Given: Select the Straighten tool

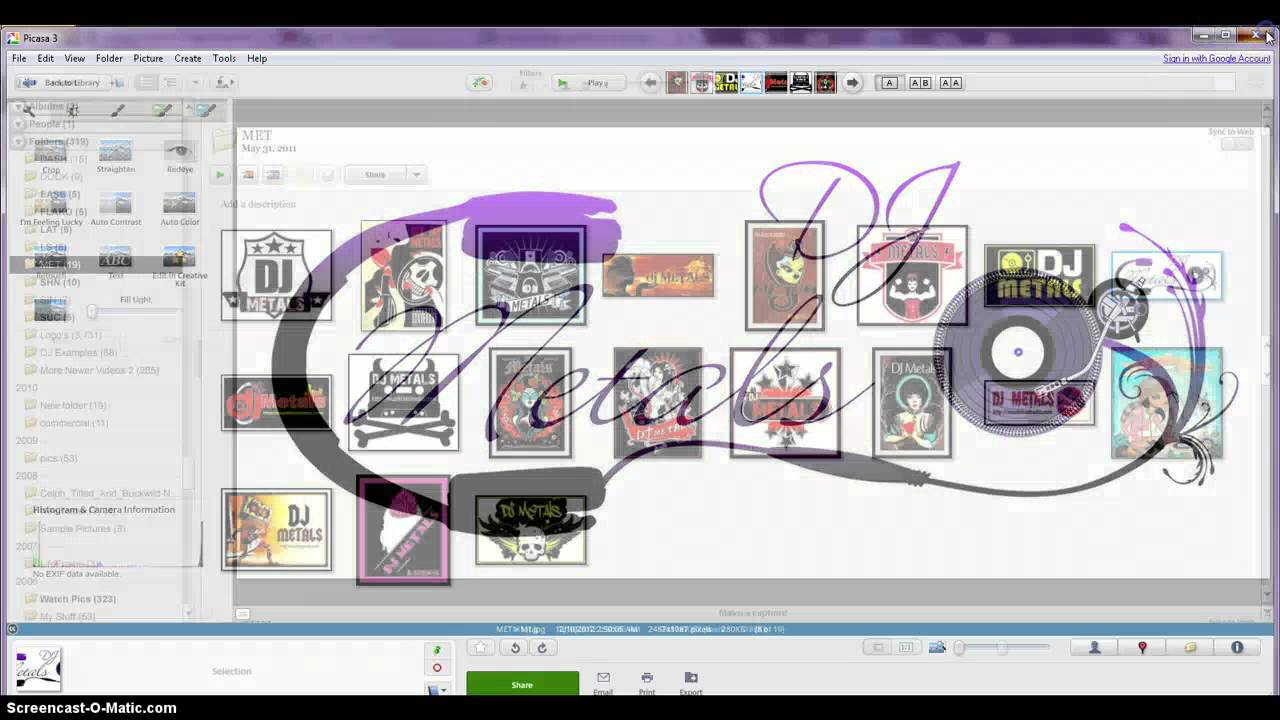Looking at the screenshot, I should click(x=115, y=155).
